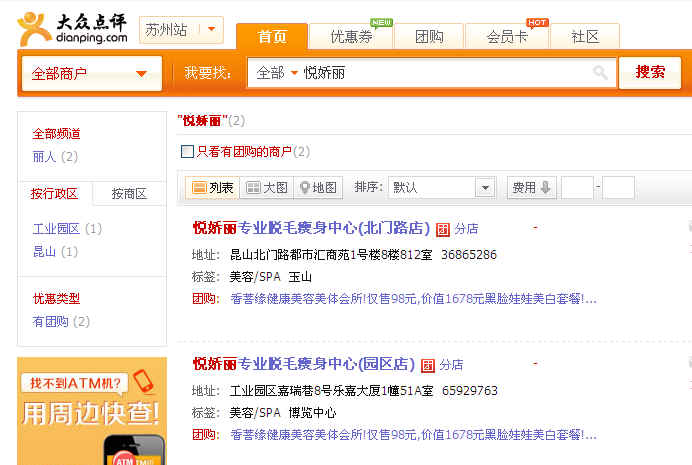Click the HOT badge above 会员卡
This screenshot has width=692, height=465.
coord(537,22)
